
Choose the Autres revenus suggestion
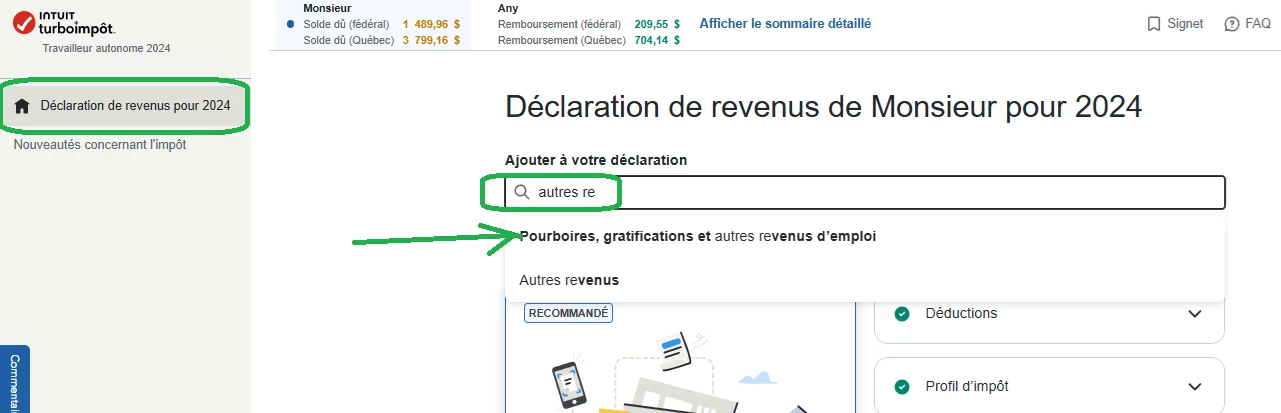569,280
